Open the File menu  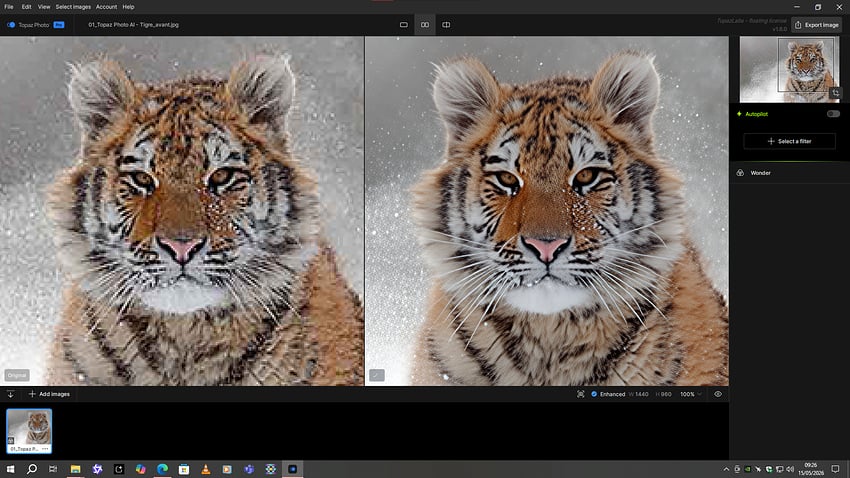tap(9, 7)
